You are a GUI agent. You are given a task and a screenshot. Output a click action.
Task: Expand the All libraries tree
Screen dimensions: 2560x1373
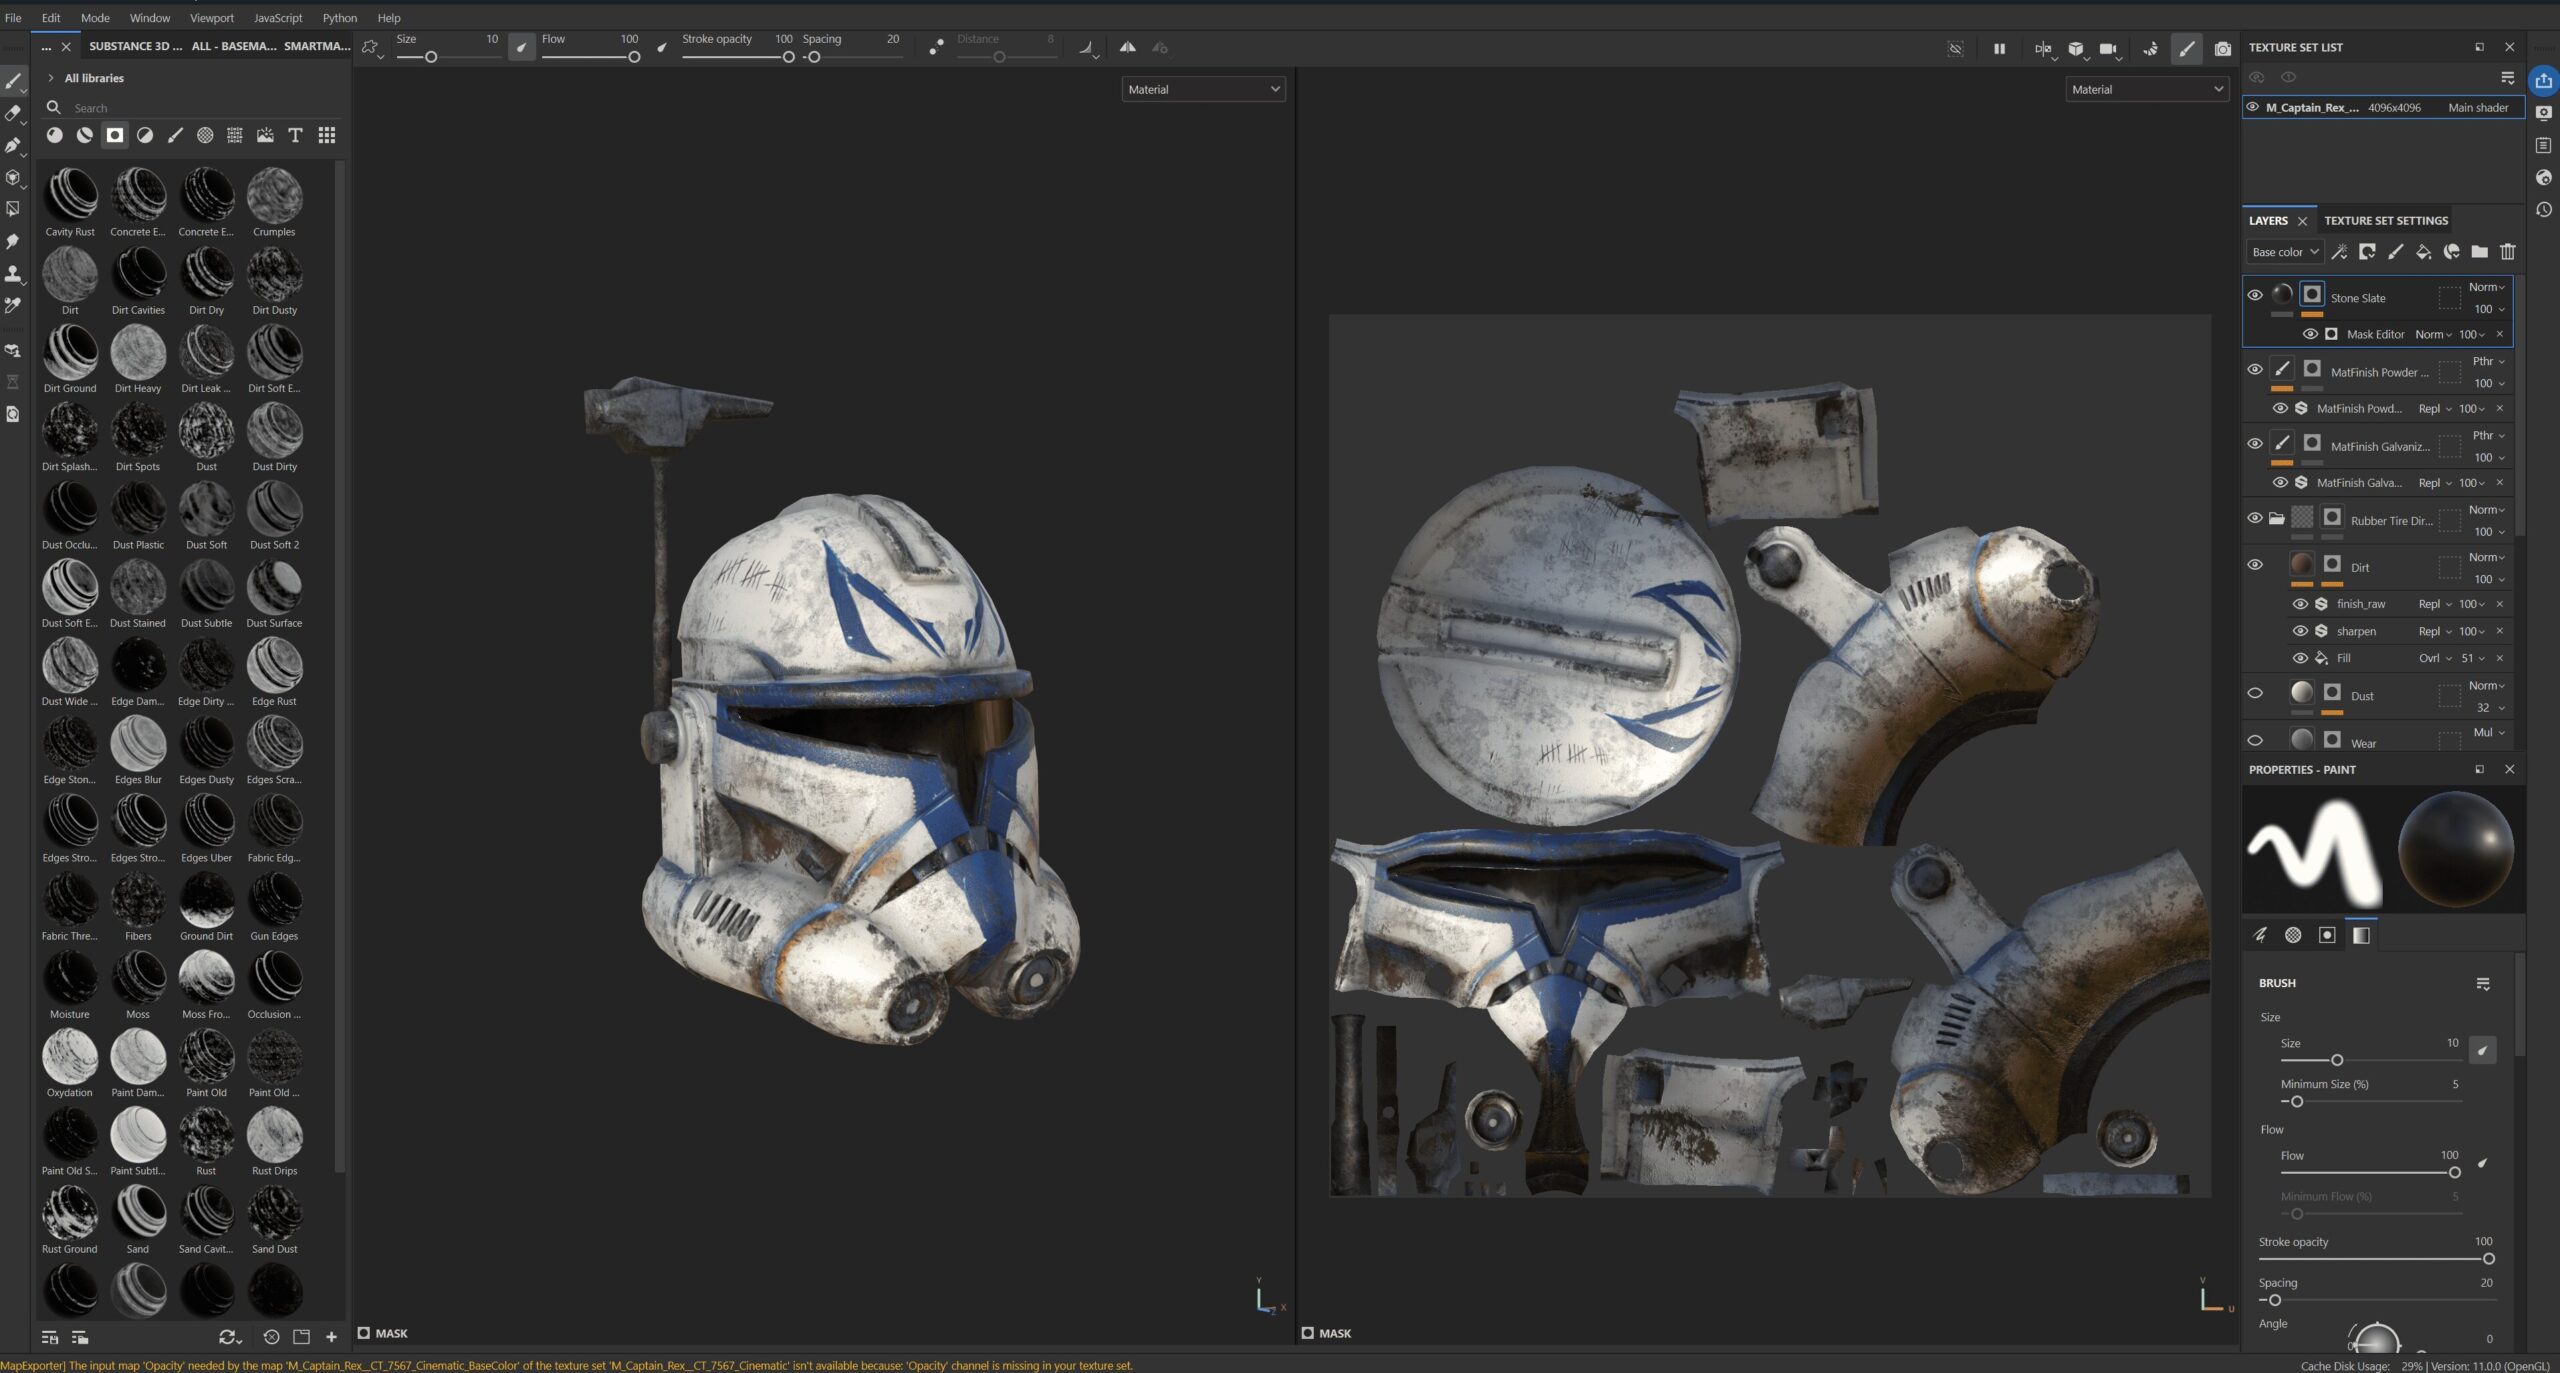coord(50,78)
